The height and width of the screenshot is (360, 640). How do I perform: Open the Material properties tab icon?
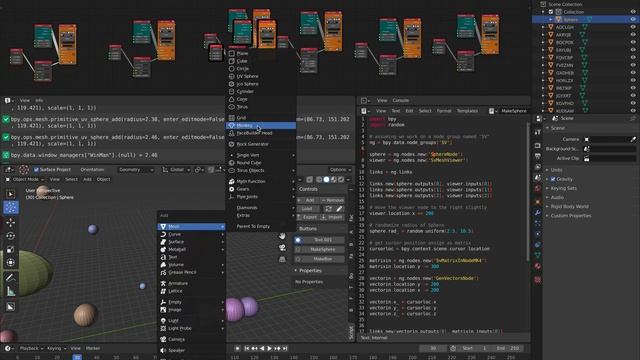tap(538, 266)
